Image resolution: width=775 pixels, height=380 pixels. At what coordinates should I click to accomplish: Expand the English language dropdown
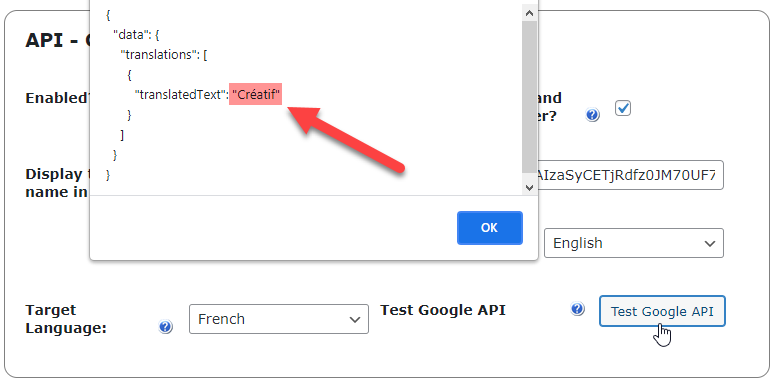click(634, 243)
